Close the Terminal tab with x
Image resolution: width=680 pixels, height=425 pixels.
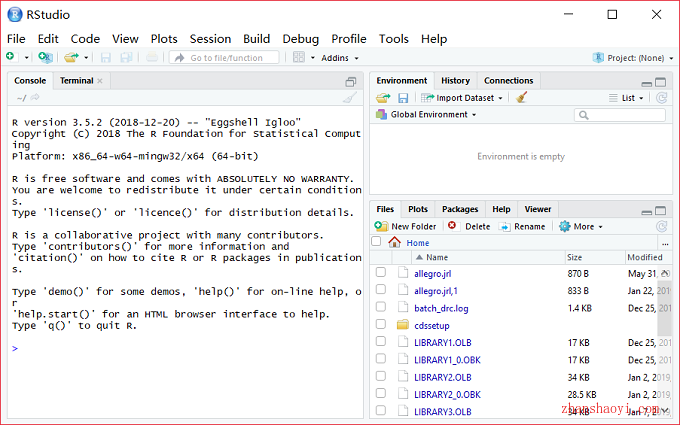click(100, 81)
